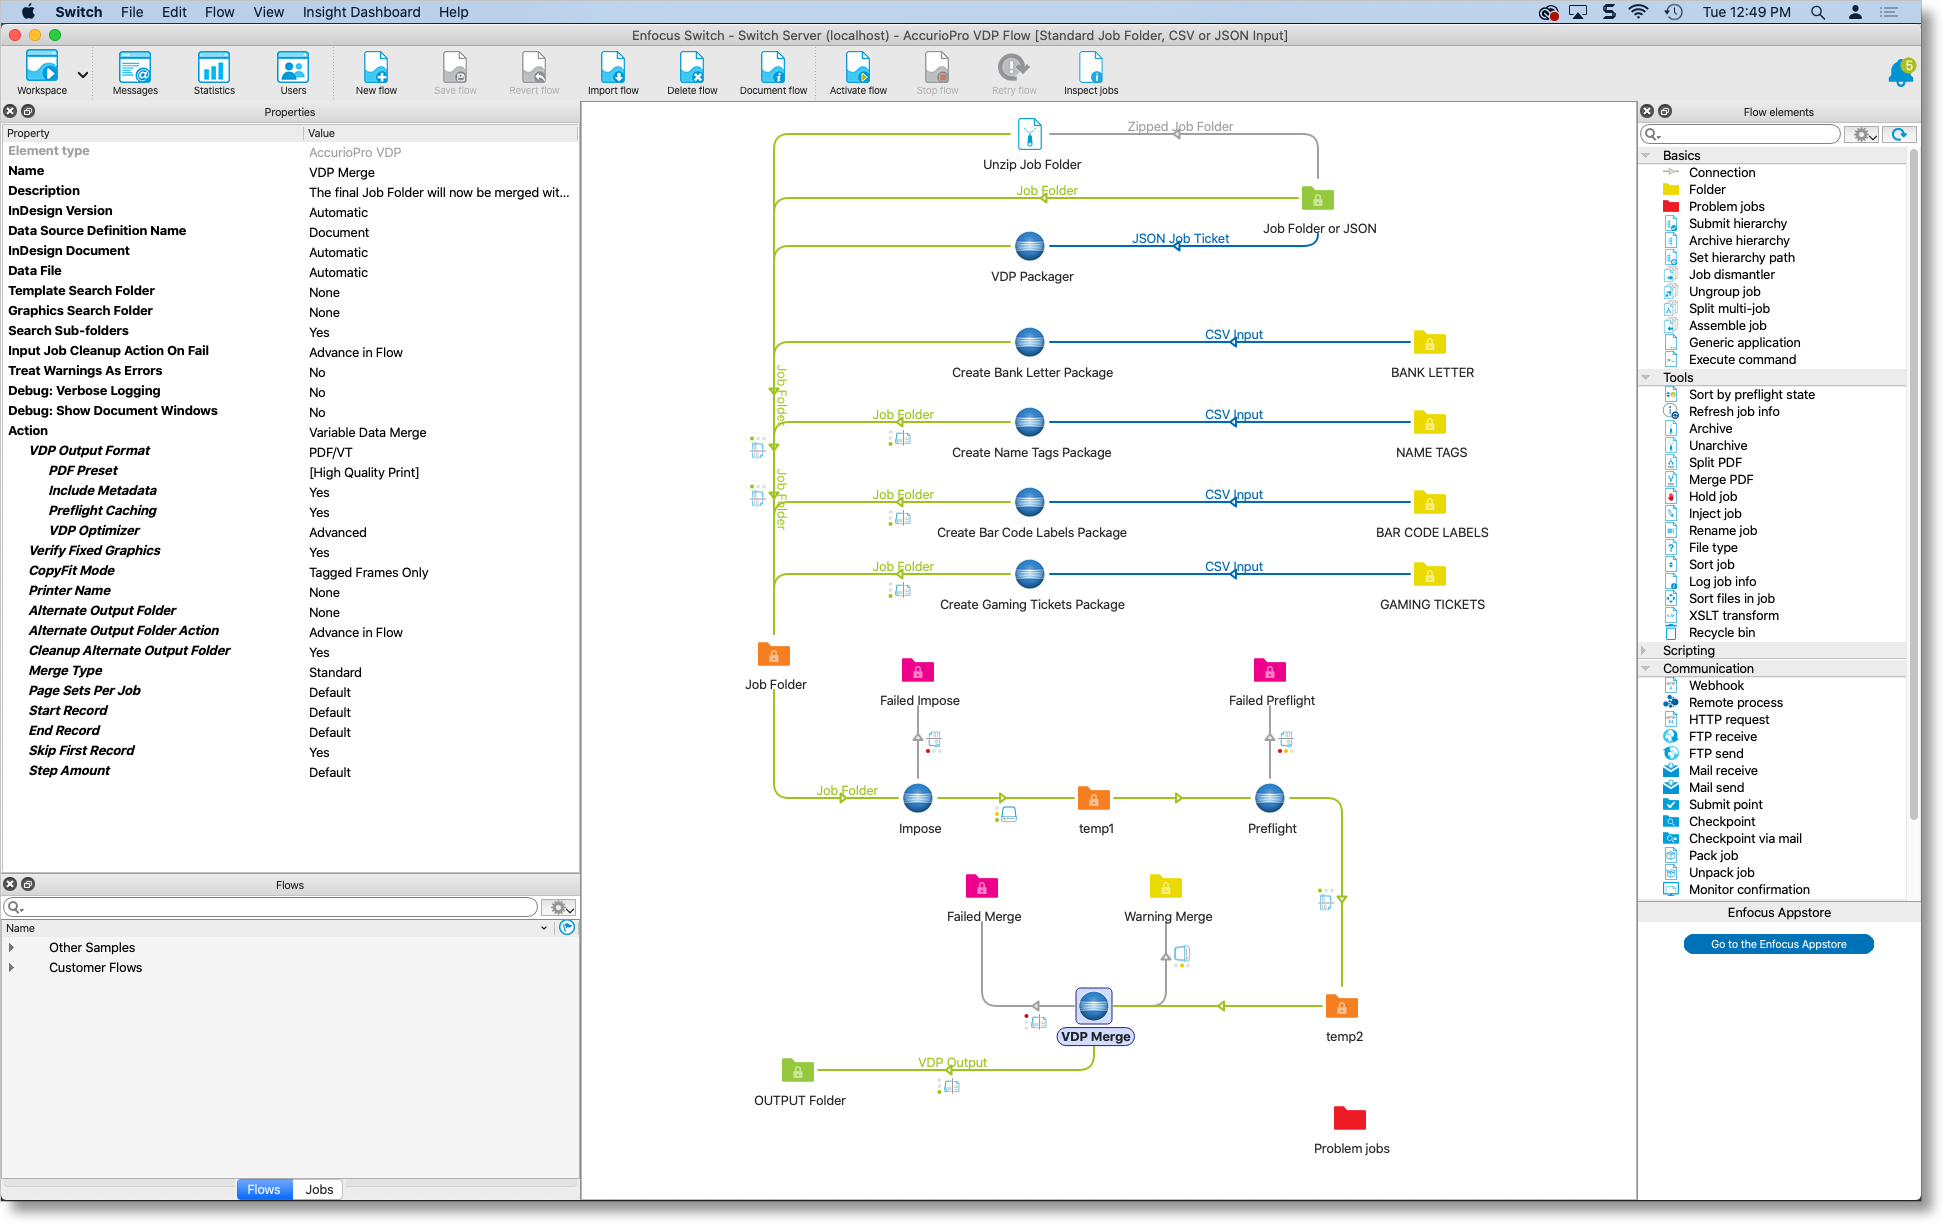The width and height of the screenshot is (1944, 1224).
Task: Switch to the Jobs tab
Action: (x=319, y=1189)
